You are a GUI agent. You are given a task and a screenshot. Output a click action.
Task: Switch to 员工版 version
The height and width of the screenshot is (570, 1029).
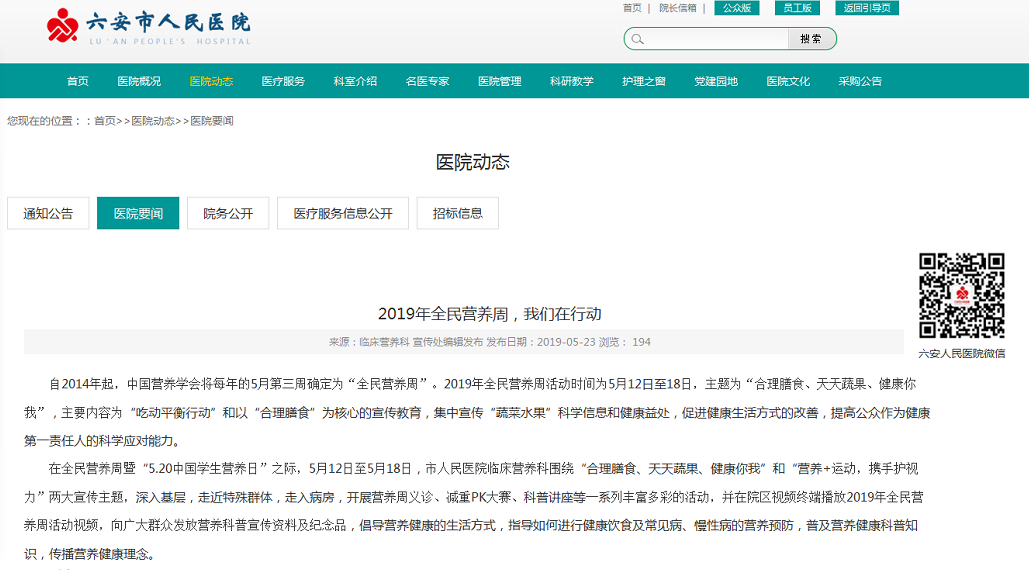(x=797, y=8)
